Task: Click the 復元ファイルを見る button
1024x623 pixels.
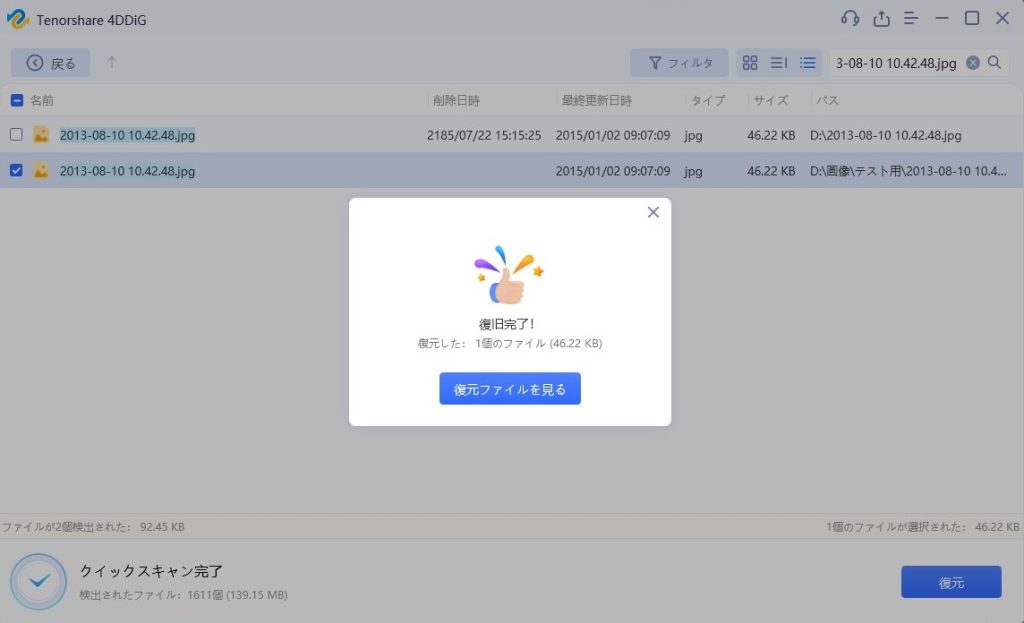Action: (x=510, y=389)
